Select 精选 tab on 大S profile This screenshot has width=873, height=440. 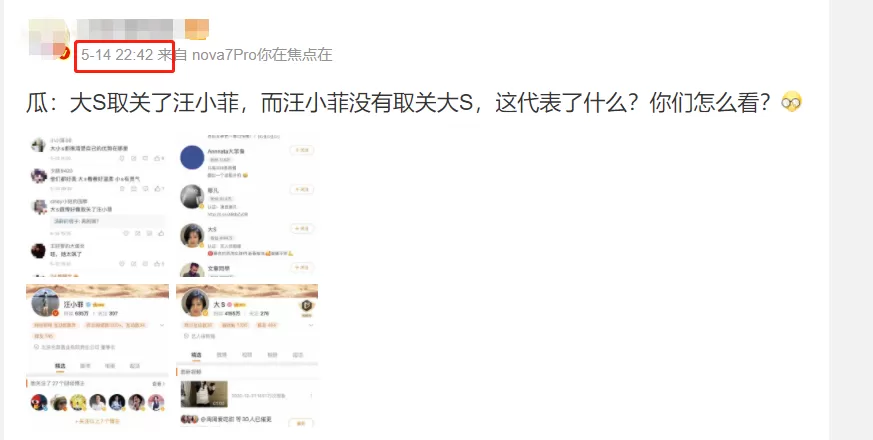click(197, 355)
